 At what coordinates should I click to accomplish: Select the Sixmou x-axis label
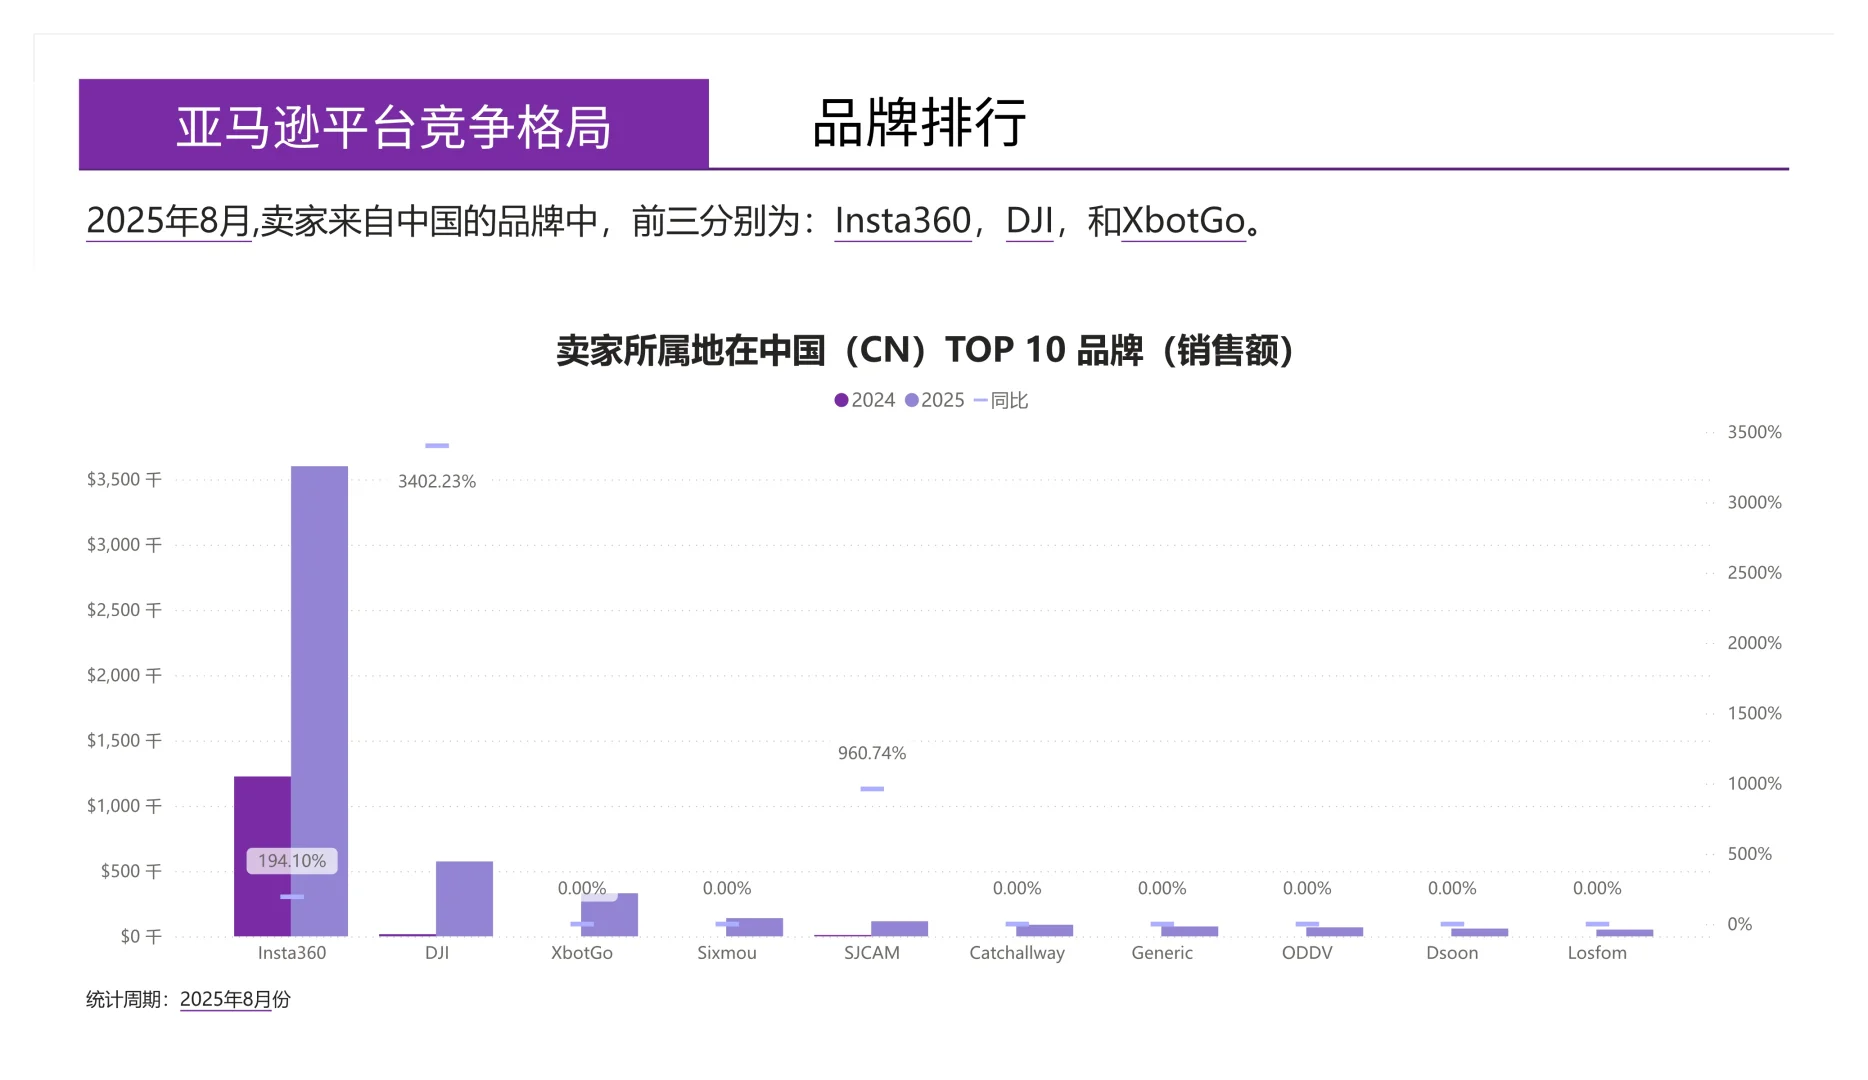(x=727, y=953)
